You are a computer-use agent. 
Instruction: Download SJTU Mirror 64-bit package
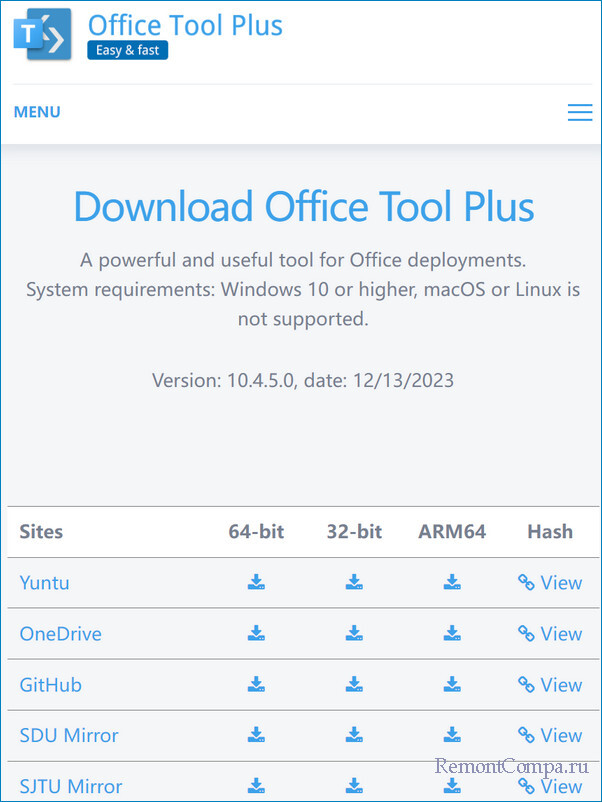(256, 786)
